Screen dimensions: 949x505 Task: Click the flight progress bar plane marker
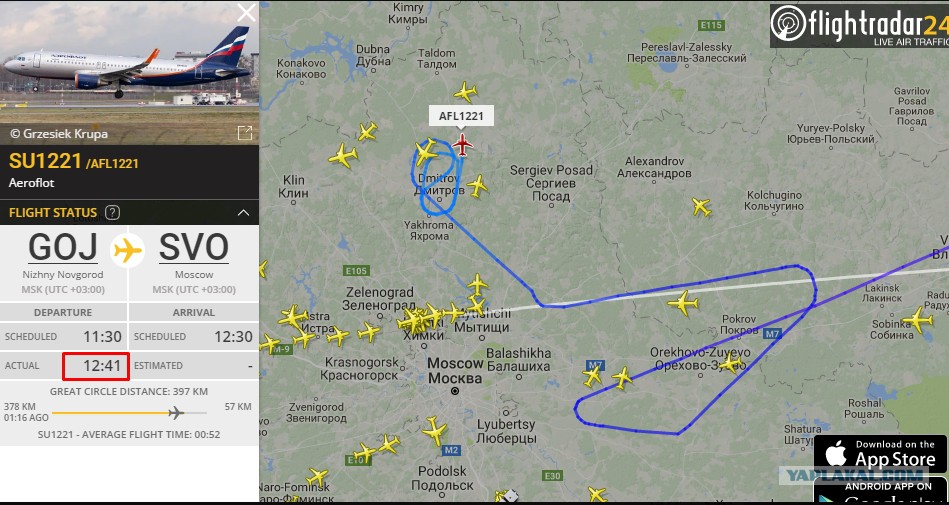tap(176, 413)
